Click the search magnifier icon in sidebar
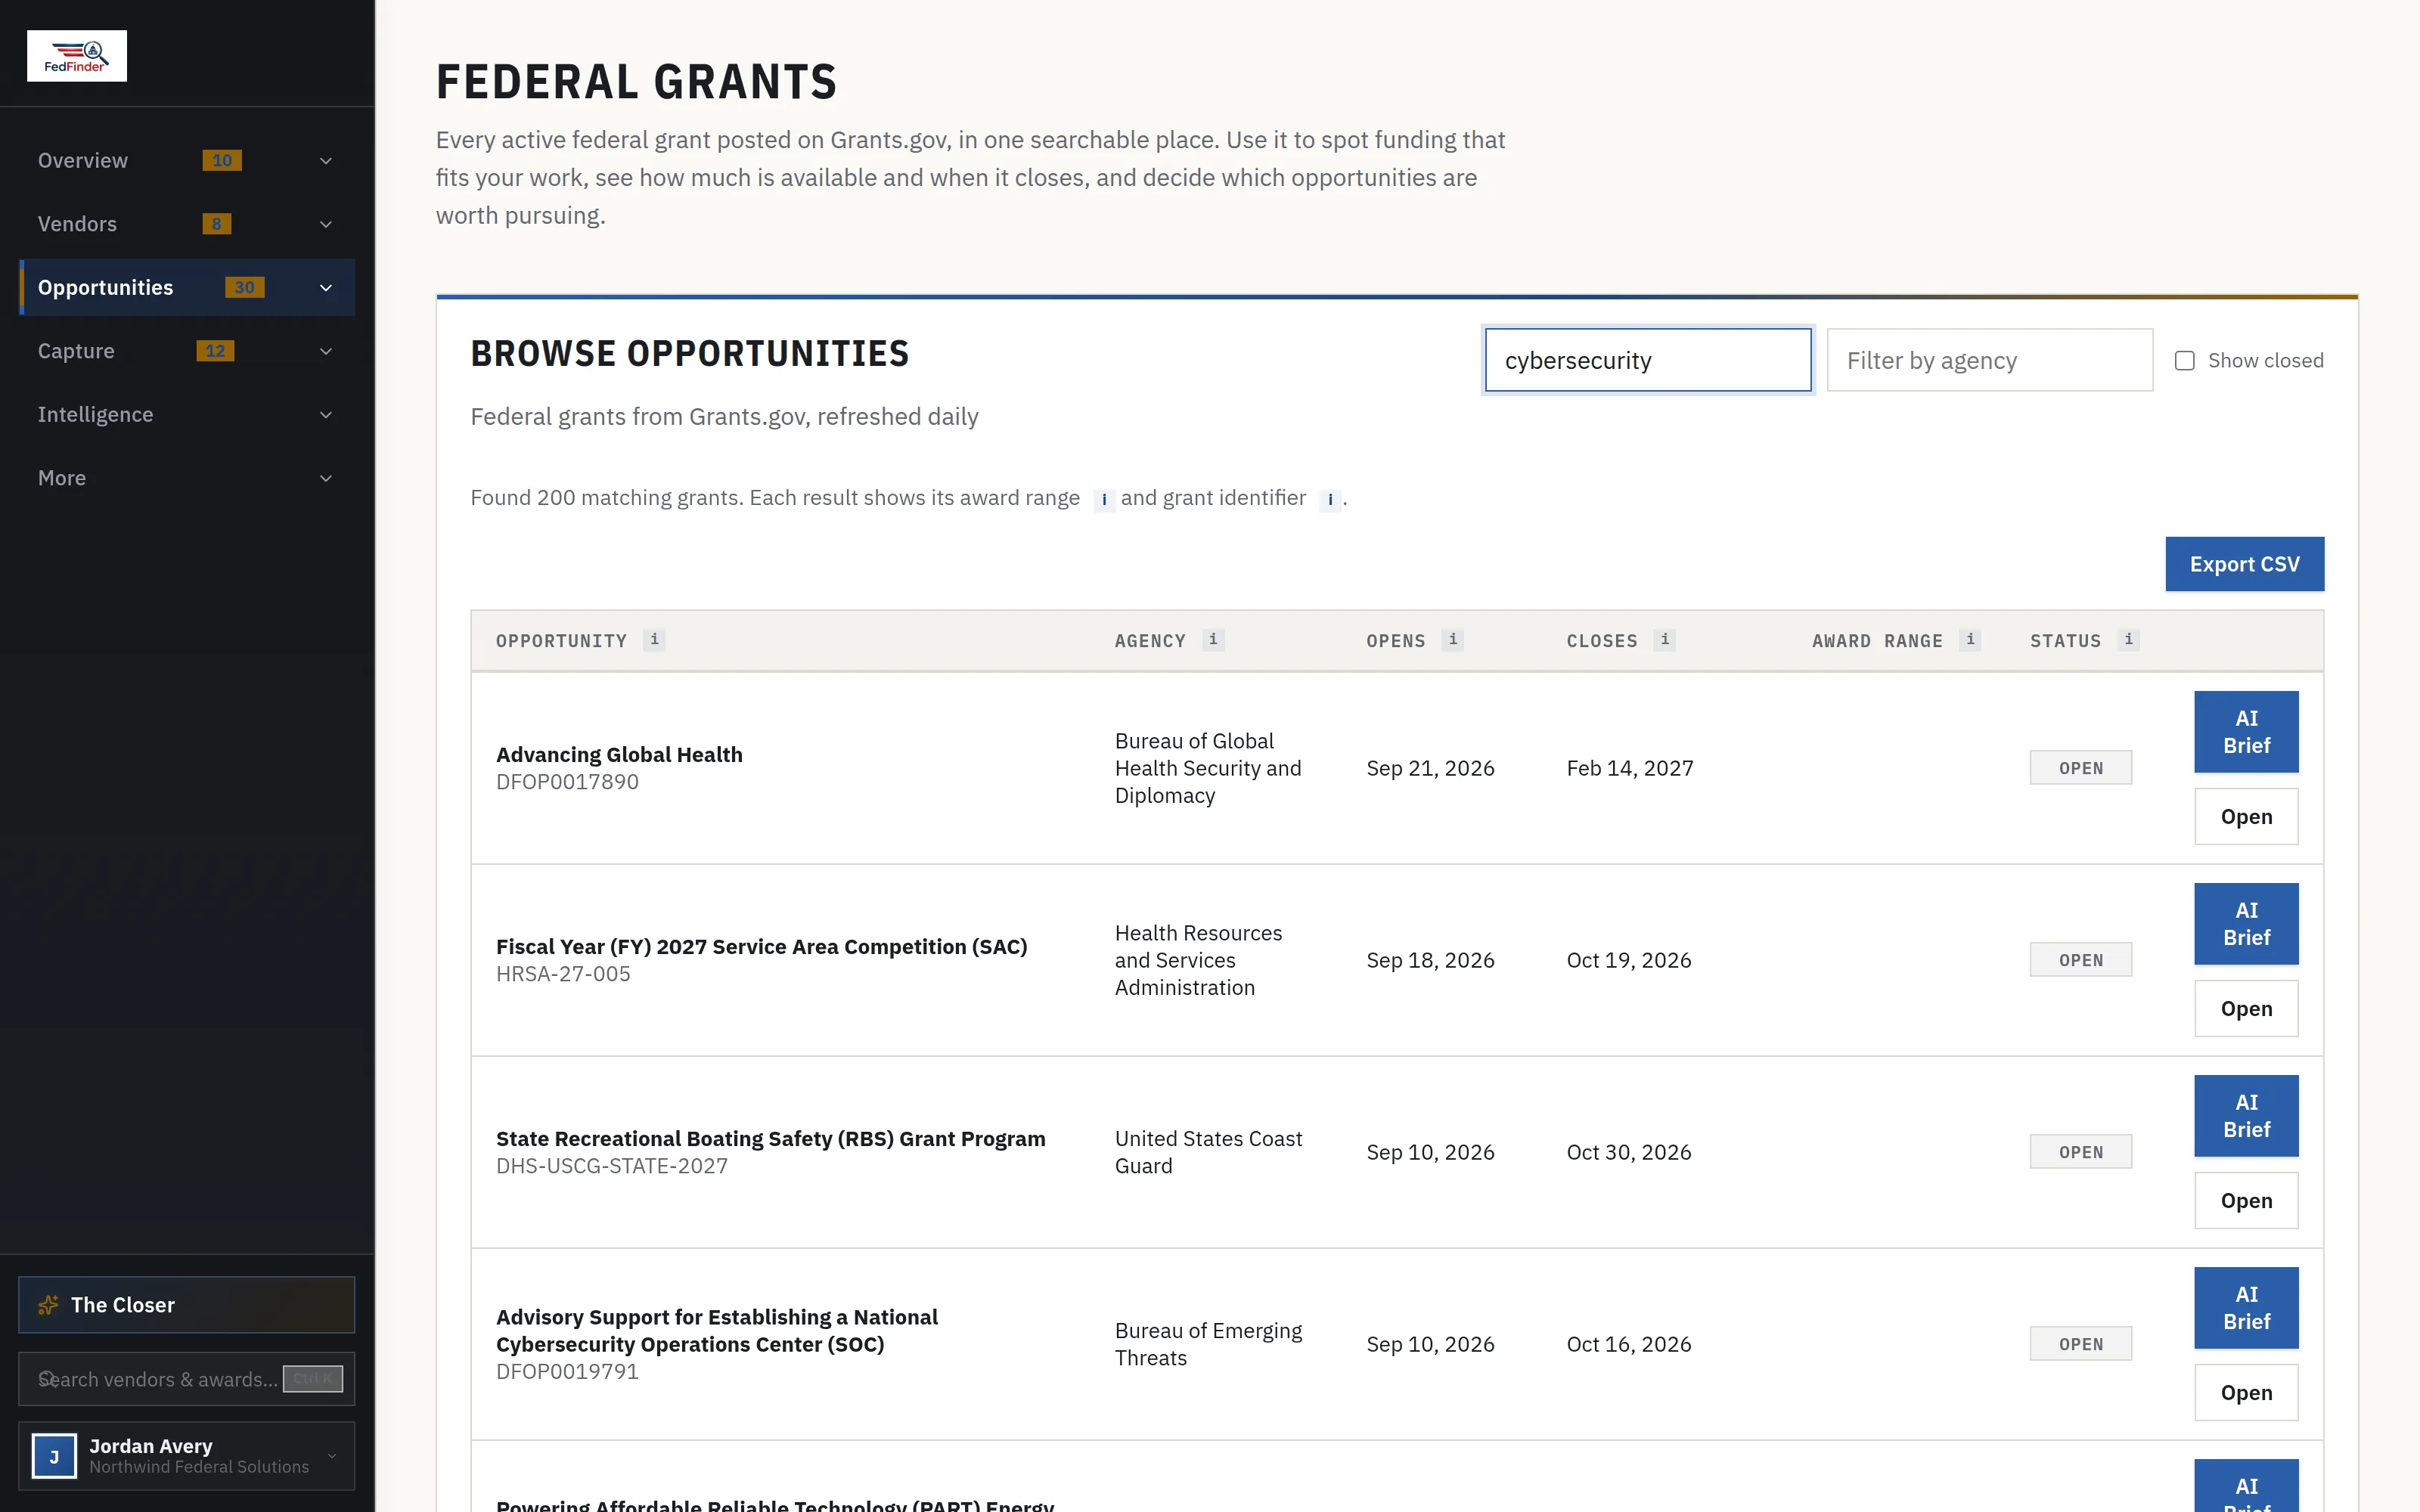Image resolution: width=2420 pixels, height=1512 pixels. pos(46,1379)
